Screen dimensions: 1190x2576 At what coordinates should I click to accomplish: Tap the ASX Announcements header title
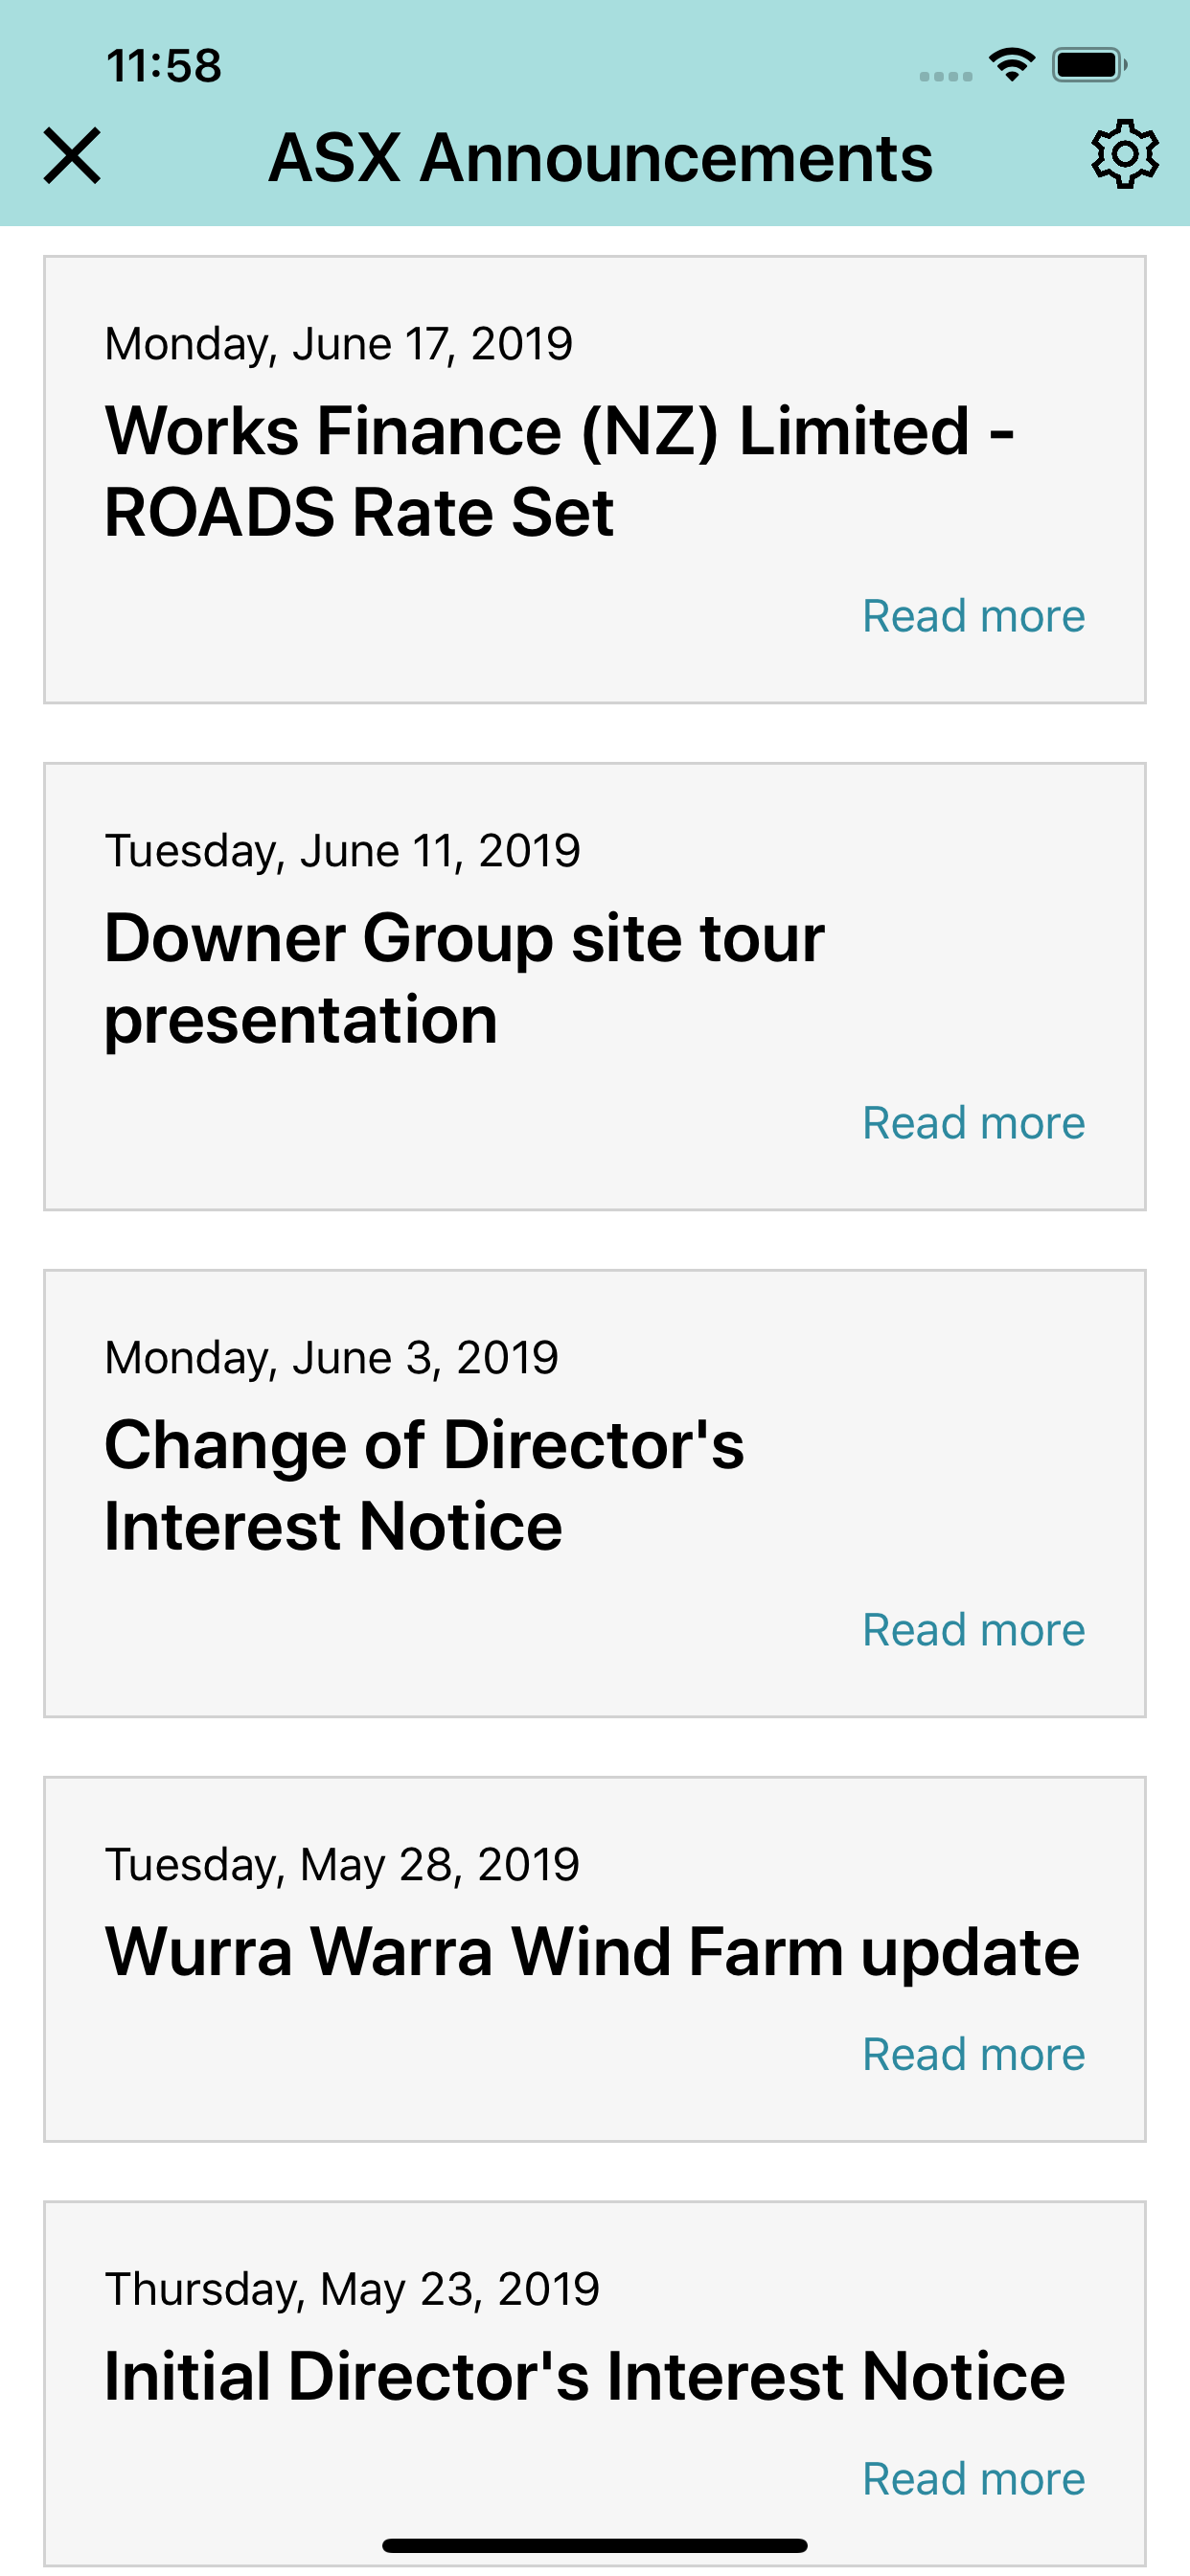601,158
